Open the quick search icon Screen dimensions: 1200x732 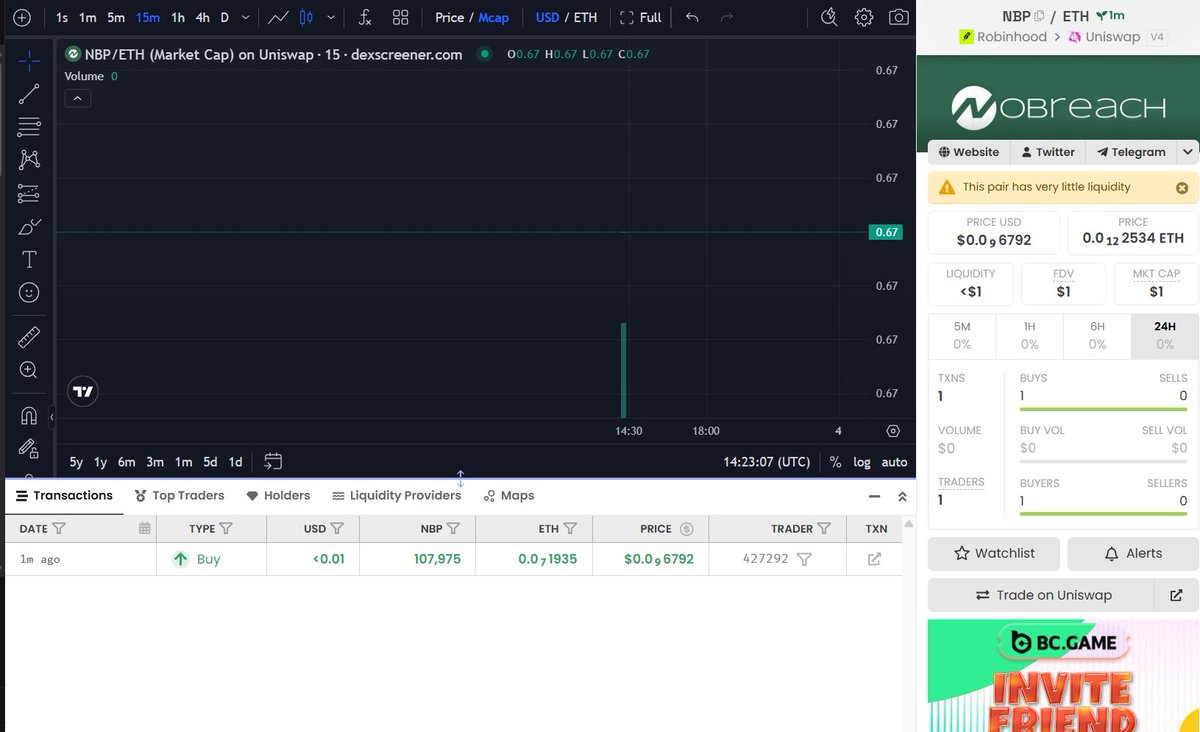pos(829,17)
